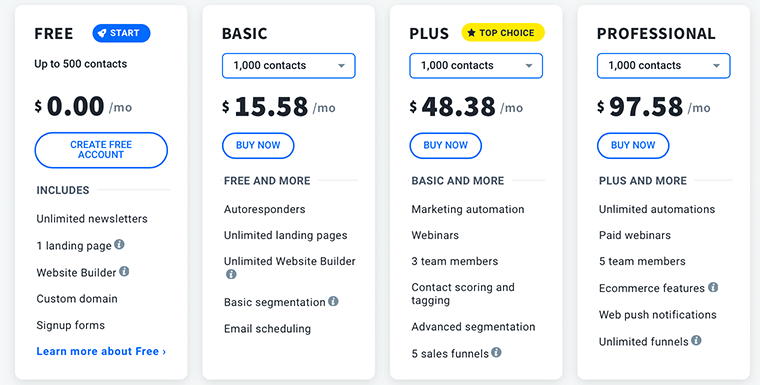
Task: Open the Basic plan contacts dropdown
Action: pyautogui.click(x=289, y=65)
